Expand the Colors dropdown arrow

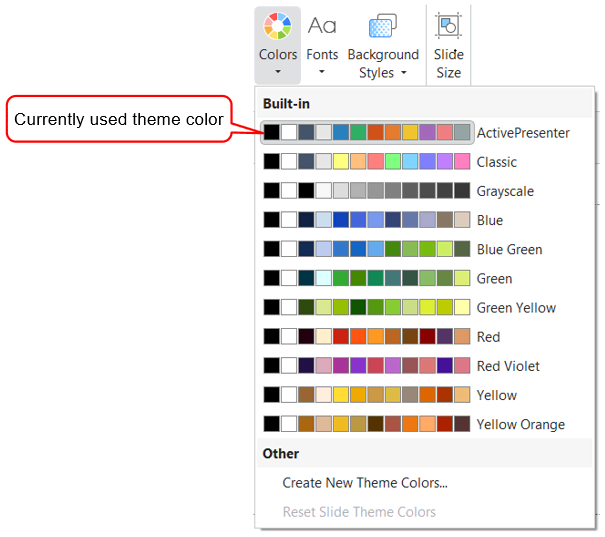point(277,72)
